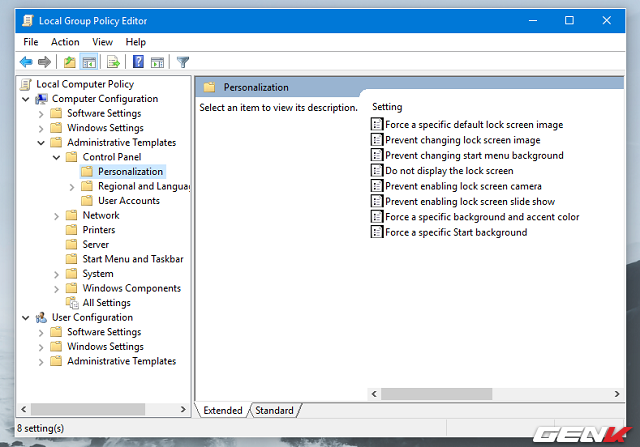This screenshot has height=447, width=640.
Task: Click the Export List toolbar icon
Action: pos(113,62)
